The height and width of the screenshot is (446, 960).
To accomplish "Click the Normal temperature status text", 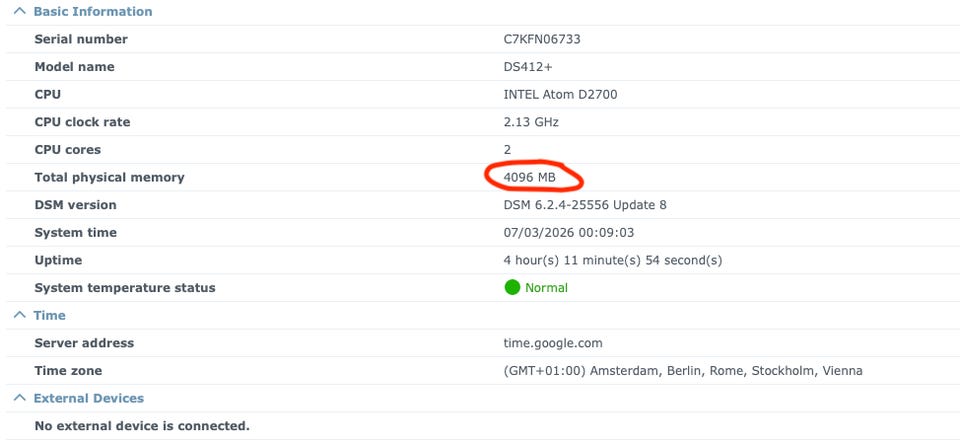I will pyautogui.click(x=546, y=288).
